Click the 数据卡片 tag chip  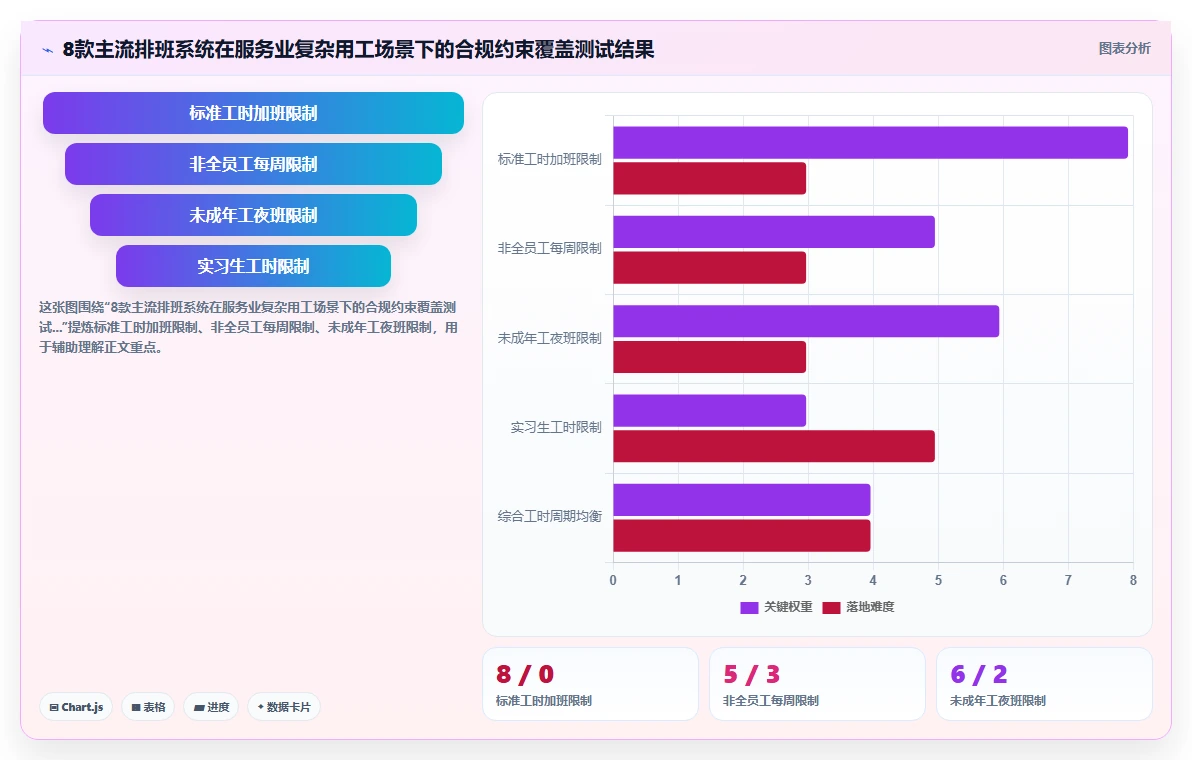click(284, 707)
